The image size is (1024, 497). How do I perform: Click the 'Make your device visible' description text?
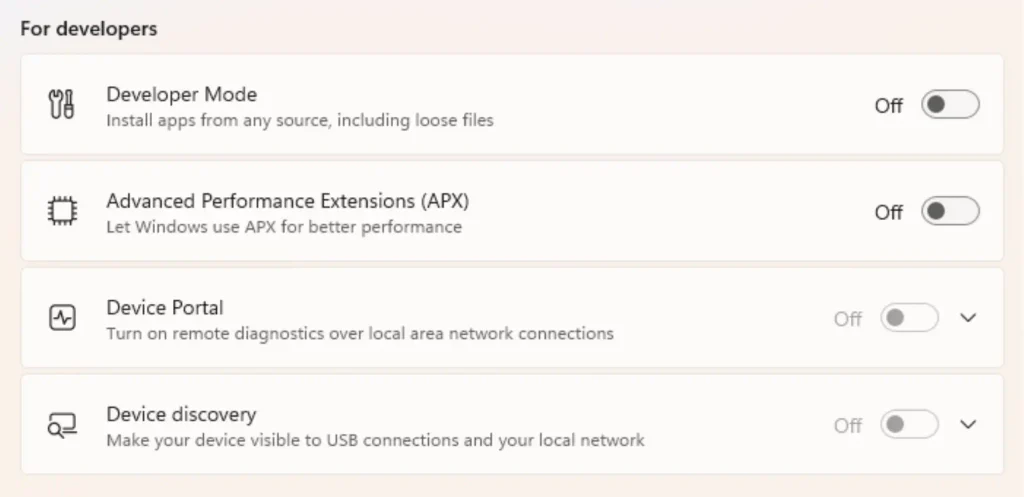[376, 440]
